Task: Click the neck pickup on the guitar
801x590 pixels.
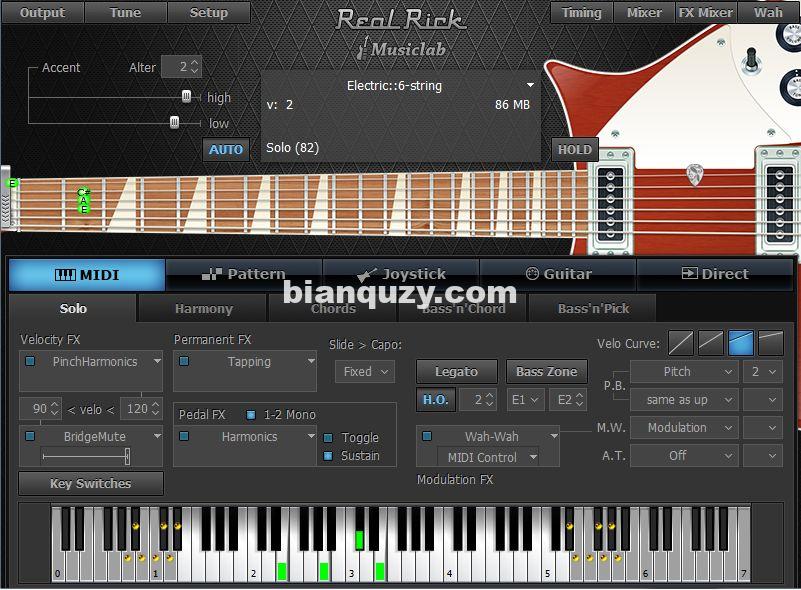Action: (611, 203)
